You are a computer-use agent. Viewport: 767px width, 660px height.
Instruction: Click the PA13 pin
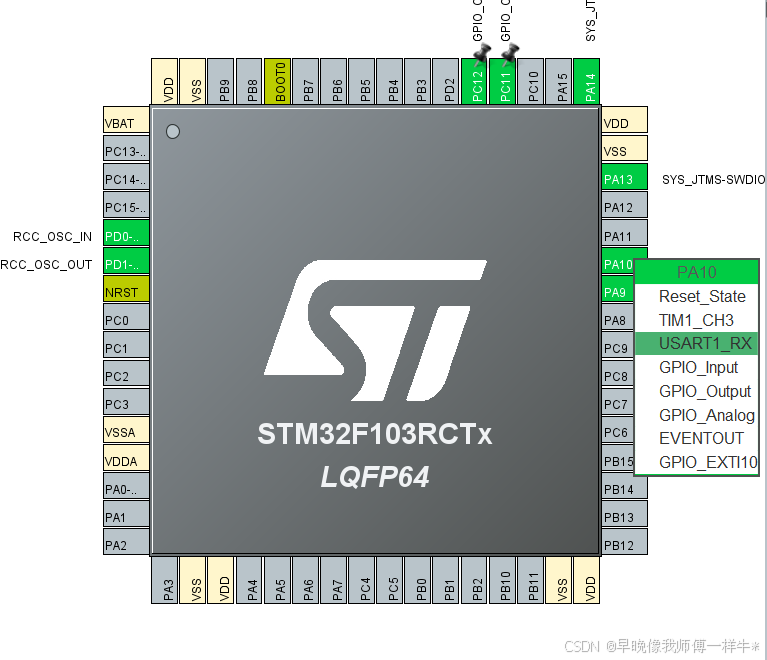pyautogui.click(x=625, y=177)
